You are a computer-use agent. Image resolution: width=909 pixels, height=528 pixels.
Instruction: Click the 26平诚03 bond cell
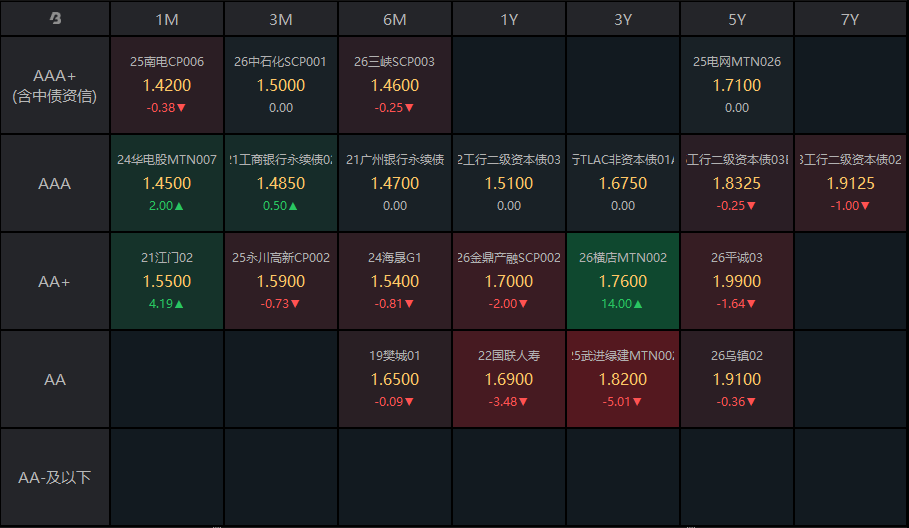tap(737, 281)
